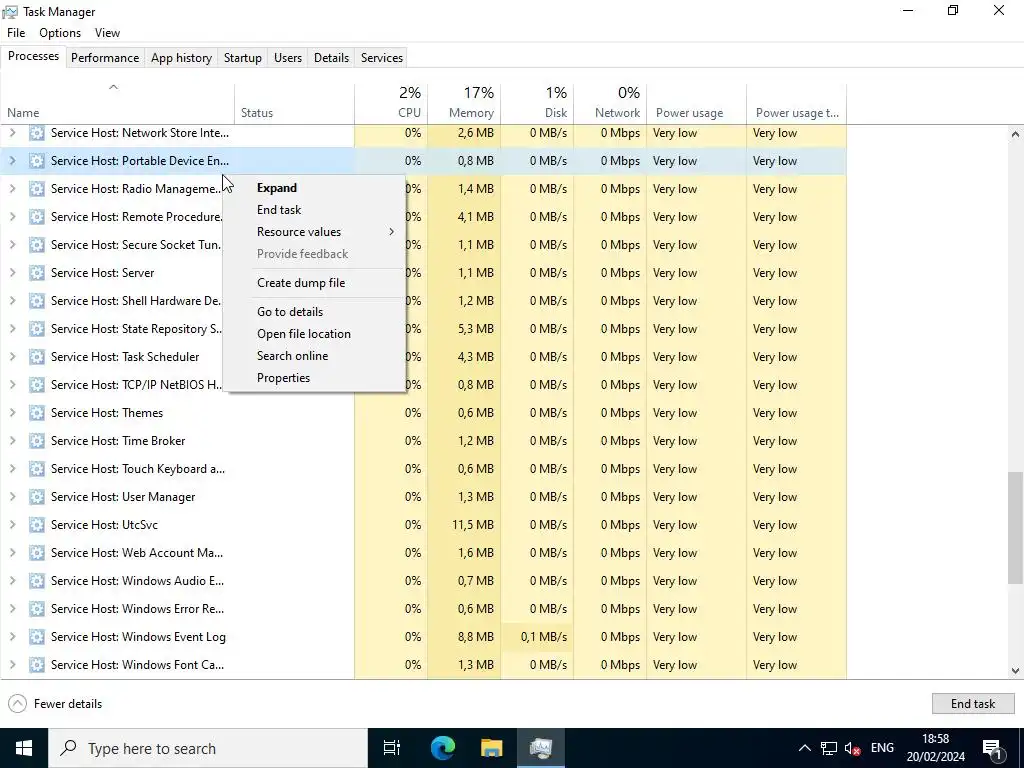The height and width of the screenshot is (768, 1024).
Task: Click the gear icon beside Touch Keyboard service
Action: 37,469
